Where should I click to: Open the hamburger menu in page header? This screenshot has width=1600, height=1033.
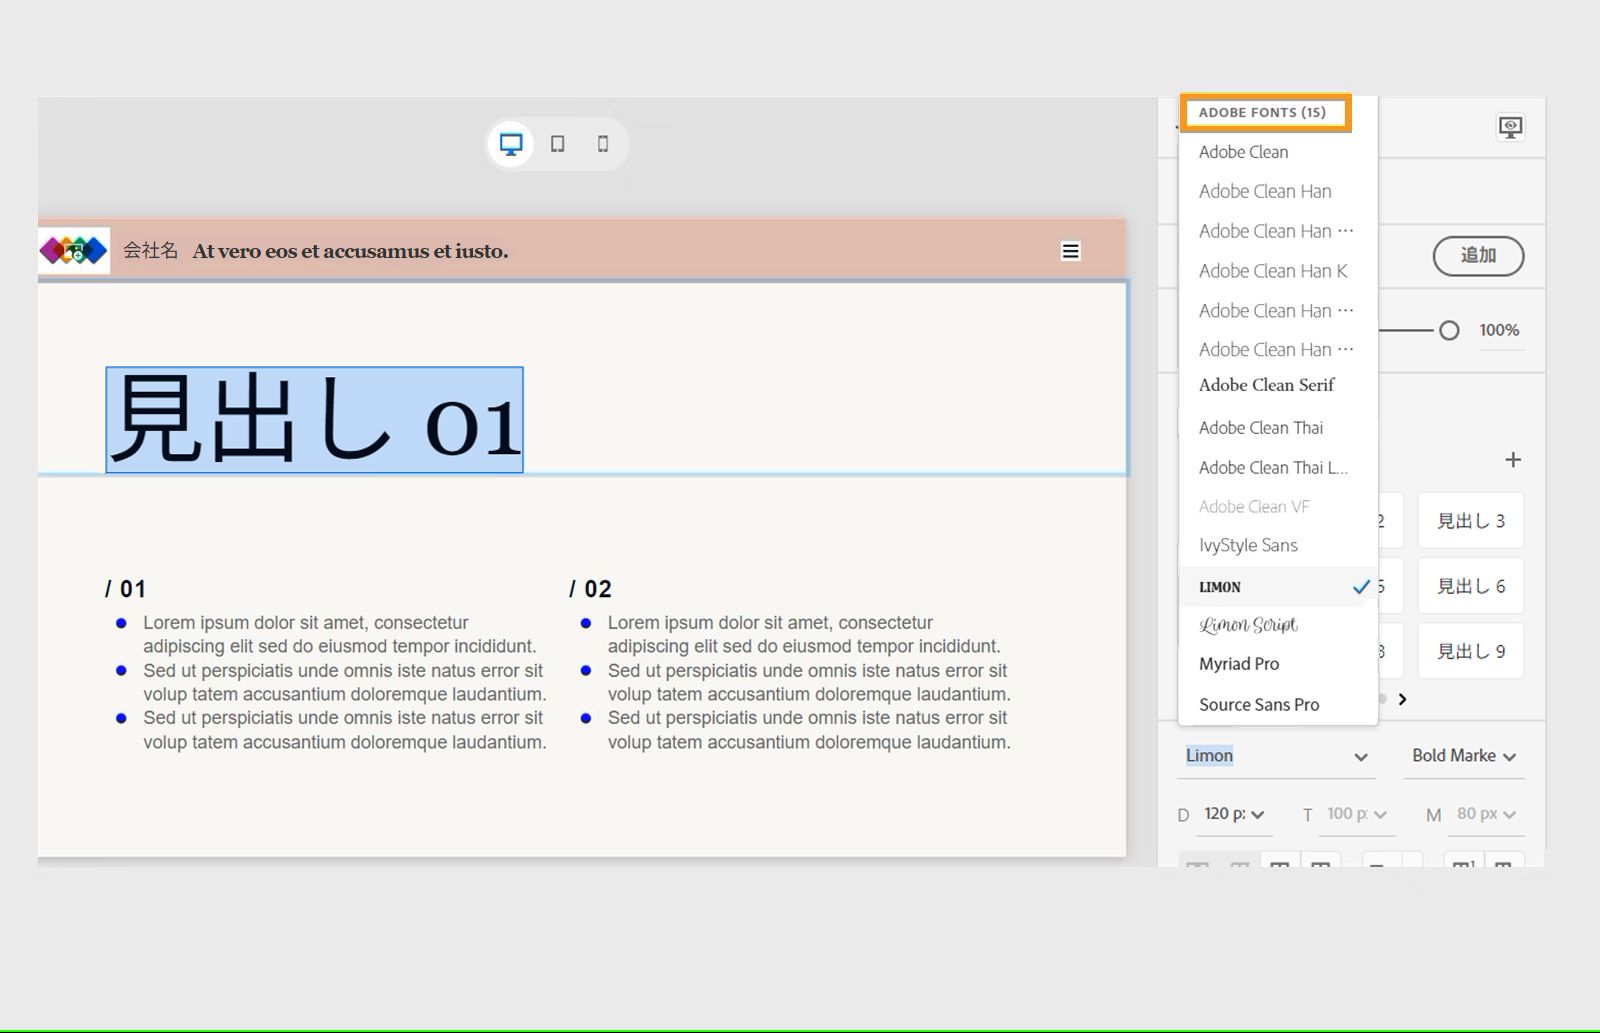click(1070, 251)
